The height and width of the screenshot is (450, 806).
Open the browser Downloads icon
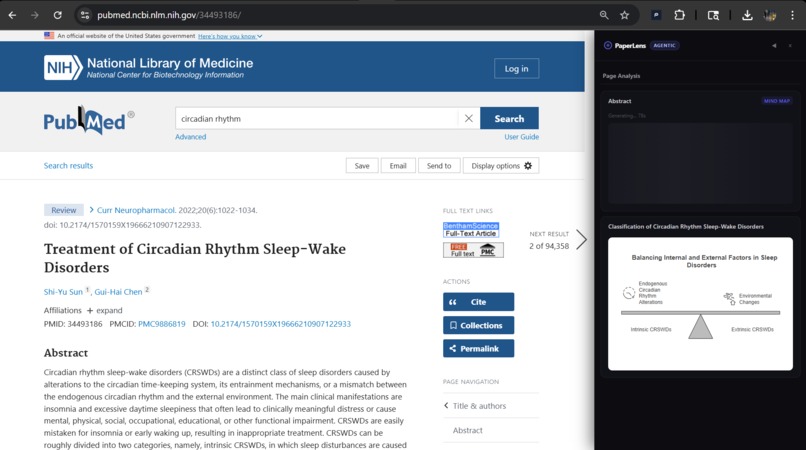(747, 15)
